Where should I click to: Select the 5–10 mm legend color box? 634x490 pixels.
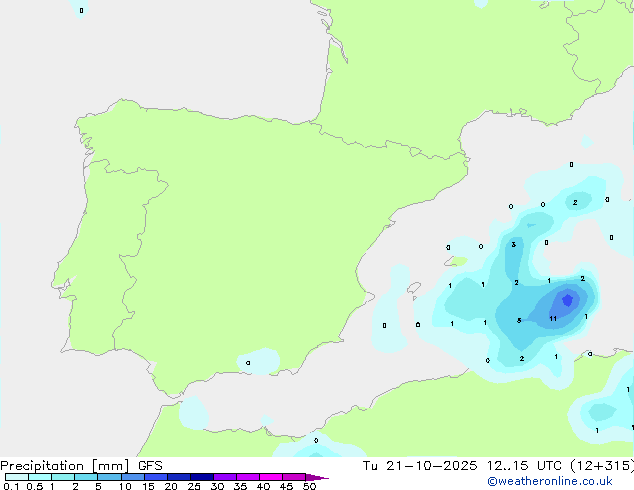(x=109, y=477)
